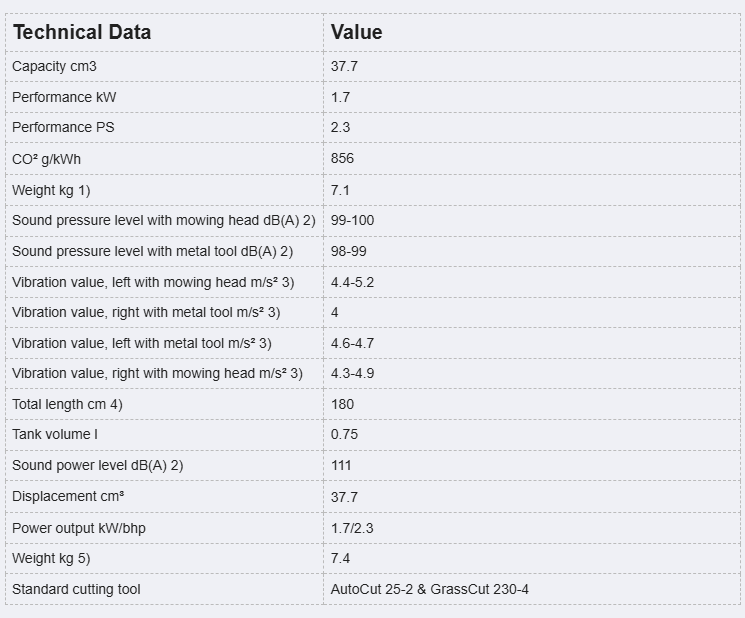This screenshot has height=618, width=745.
Task: Select the Weight kg 5) row label
Action: click(51, 559)
